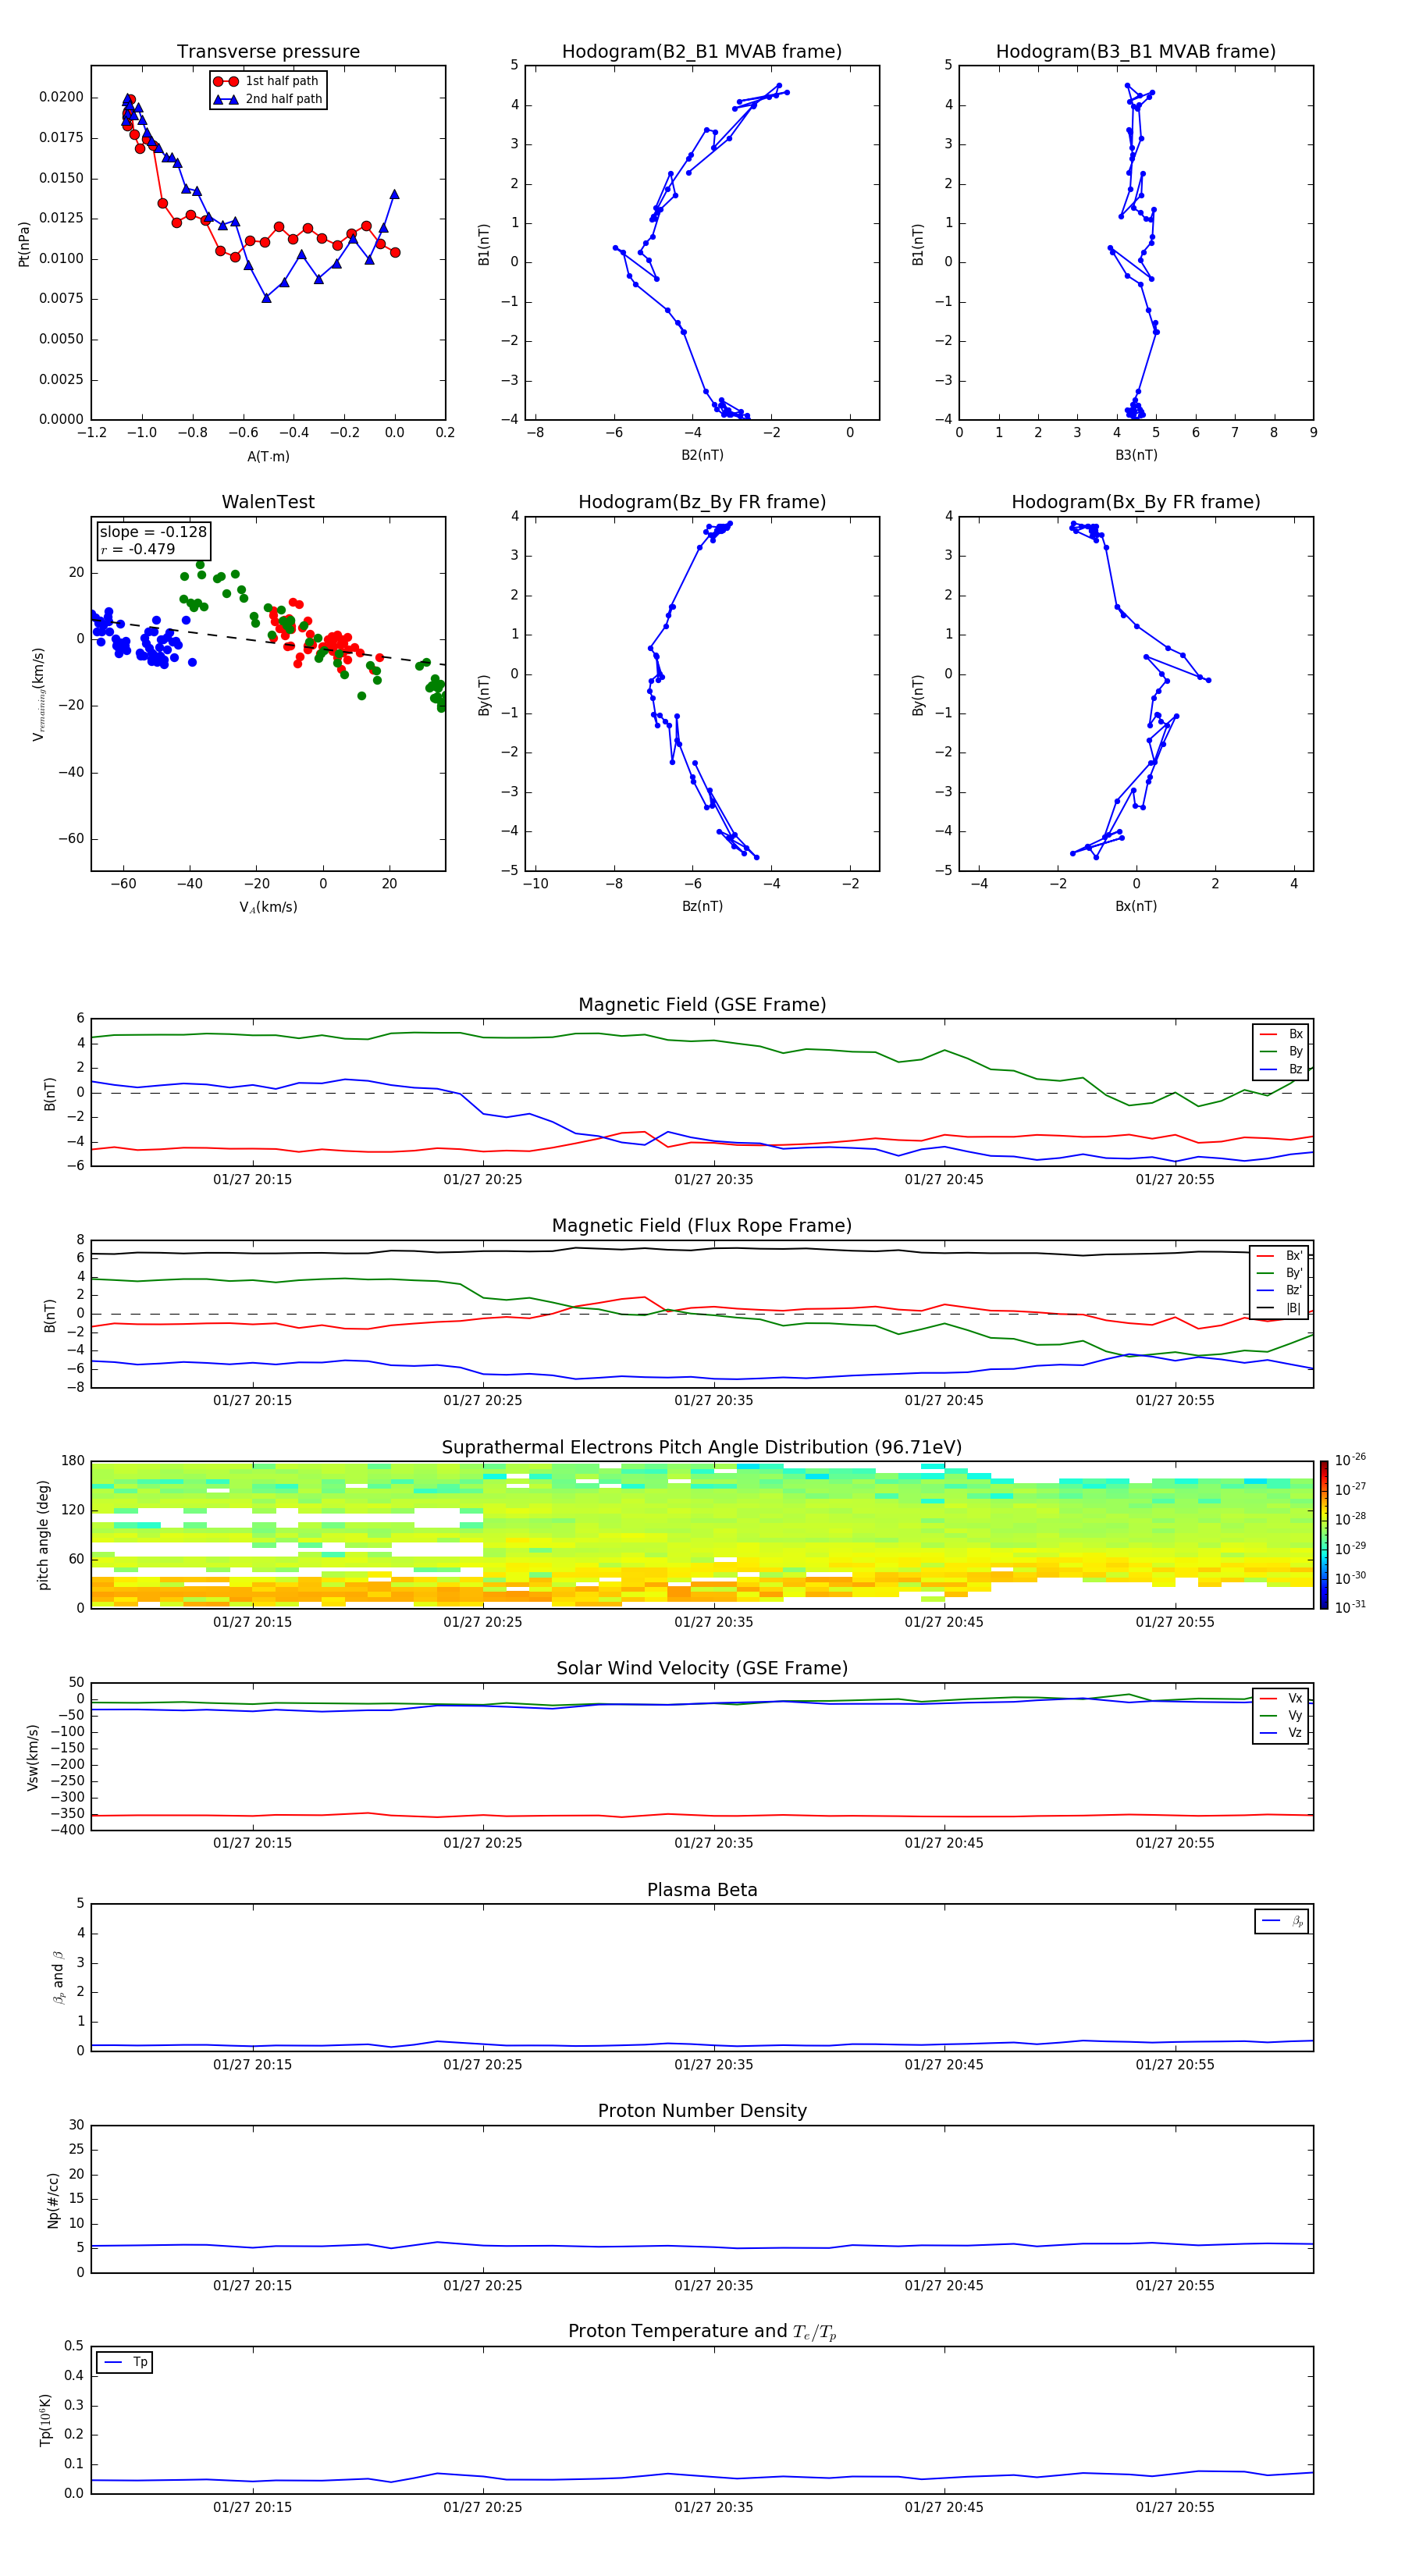Select By' in the Flux Rope legend
1405x2576 pixels.
(x=1280, y=1273)
